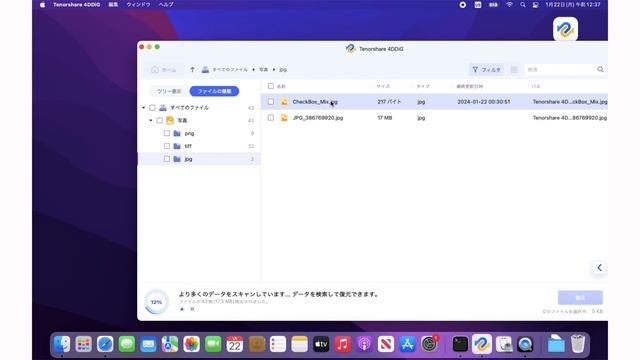
Task: Check the tiff folder checkbox
Action: (167, 146)
